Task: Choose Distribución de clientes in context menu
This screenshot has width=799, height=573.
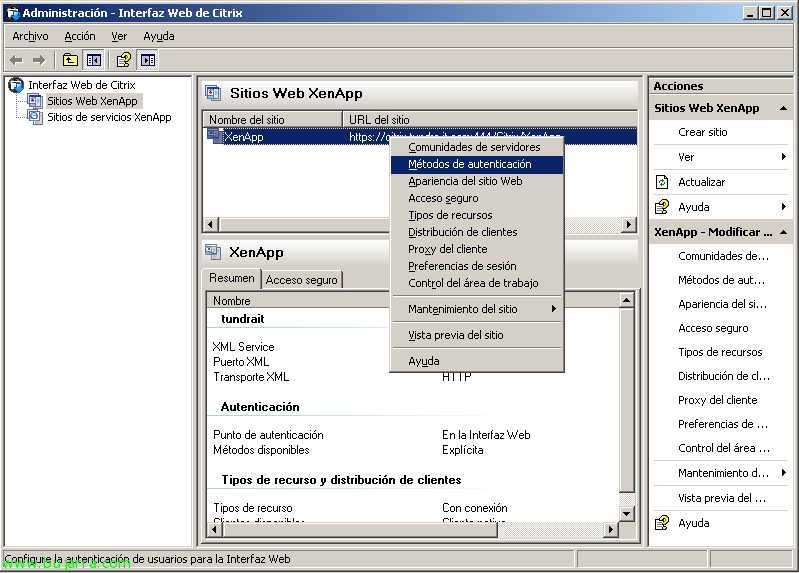Action: click(477, 232)
